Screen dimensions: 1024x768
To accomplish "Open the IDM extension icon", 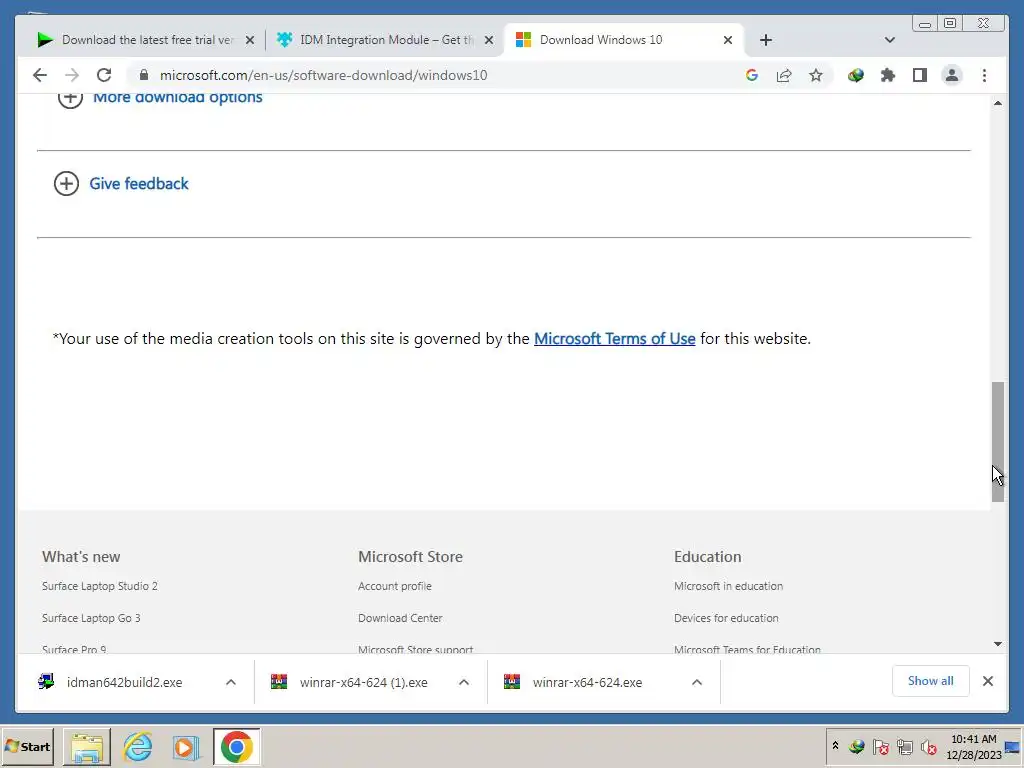I will tap(856, 75).
